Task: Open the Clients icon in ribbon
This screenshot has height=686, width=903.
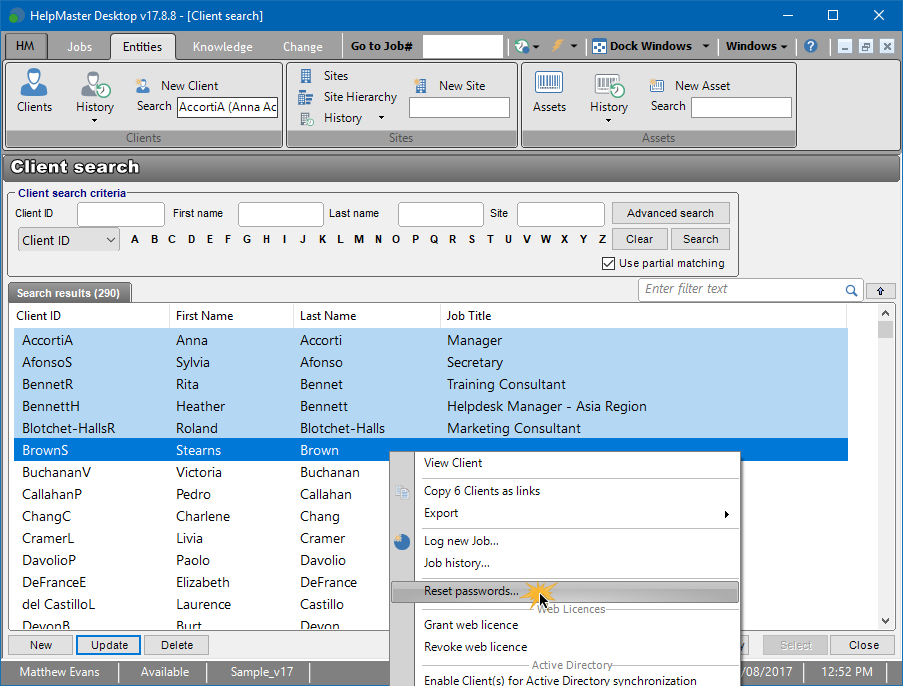Action: 34,82
